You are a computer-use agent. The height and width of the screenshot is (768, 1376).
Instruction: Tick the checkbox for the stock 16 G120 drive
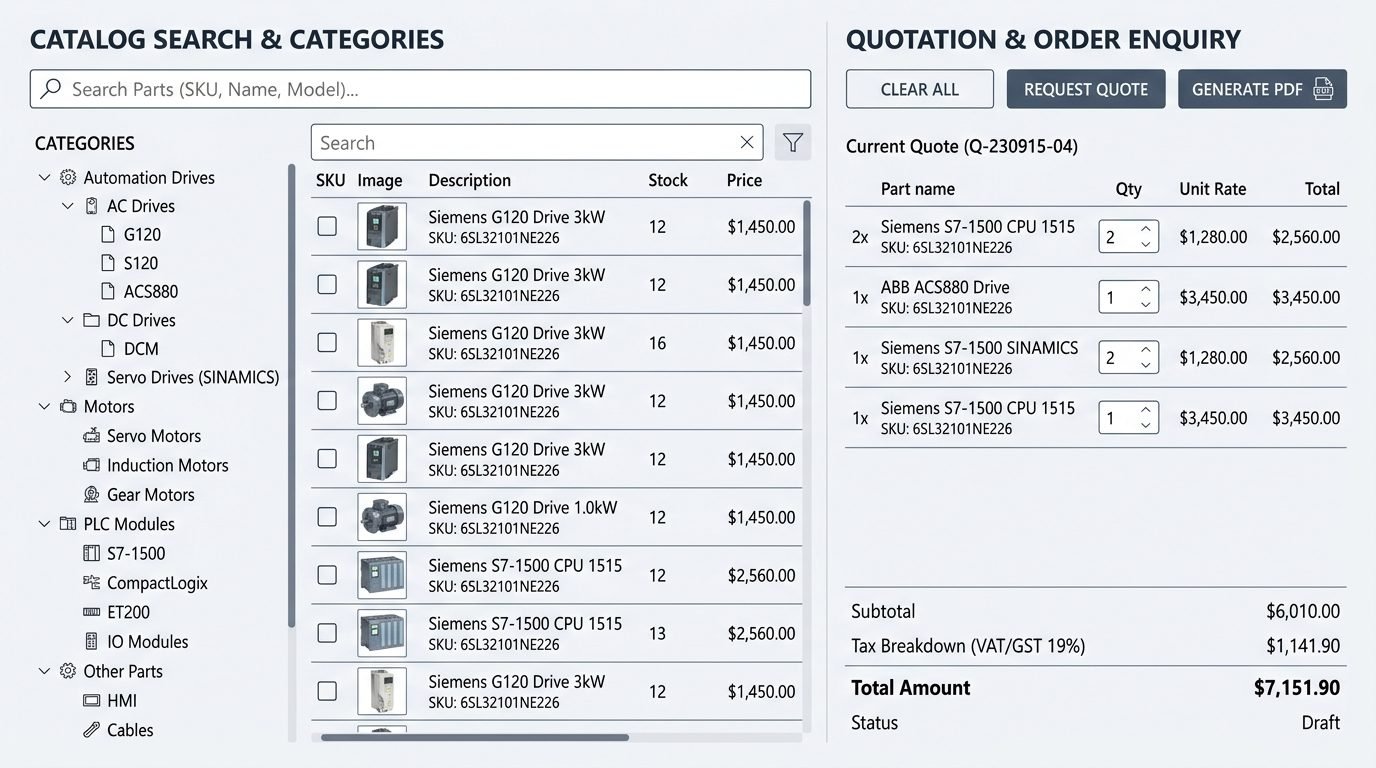(327, 342)
